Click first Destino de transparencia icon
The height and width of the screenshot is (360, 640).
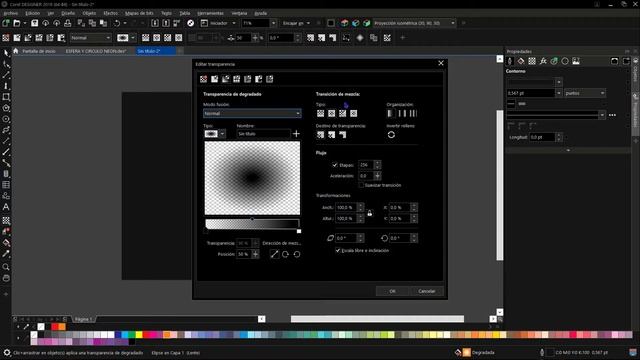[x=320, y=135]
